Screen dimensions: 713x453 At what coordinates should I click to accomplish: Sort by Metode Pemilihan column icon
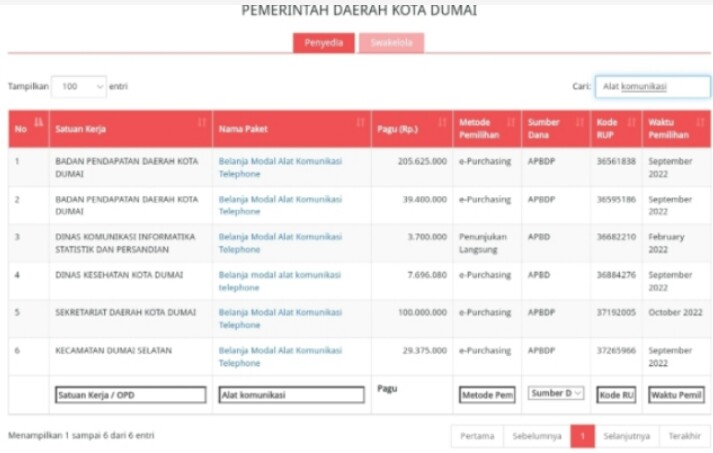tap(511, 123)
